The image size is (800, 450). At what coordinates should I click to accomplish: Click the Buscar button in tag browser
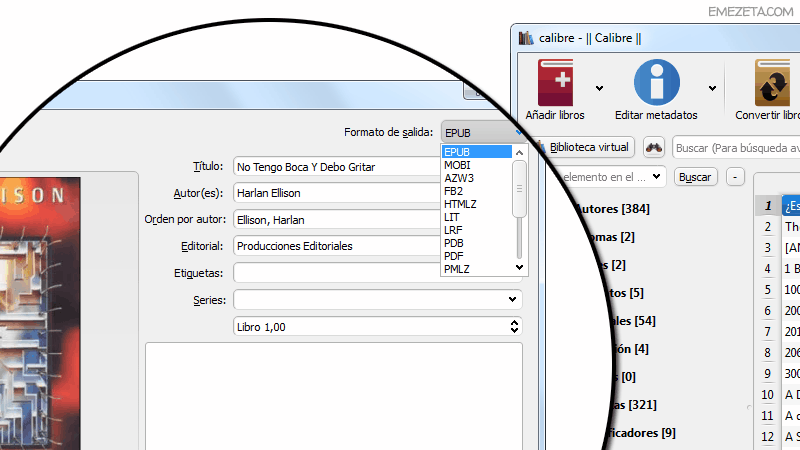pyautogui.click(x=695, y=177)
